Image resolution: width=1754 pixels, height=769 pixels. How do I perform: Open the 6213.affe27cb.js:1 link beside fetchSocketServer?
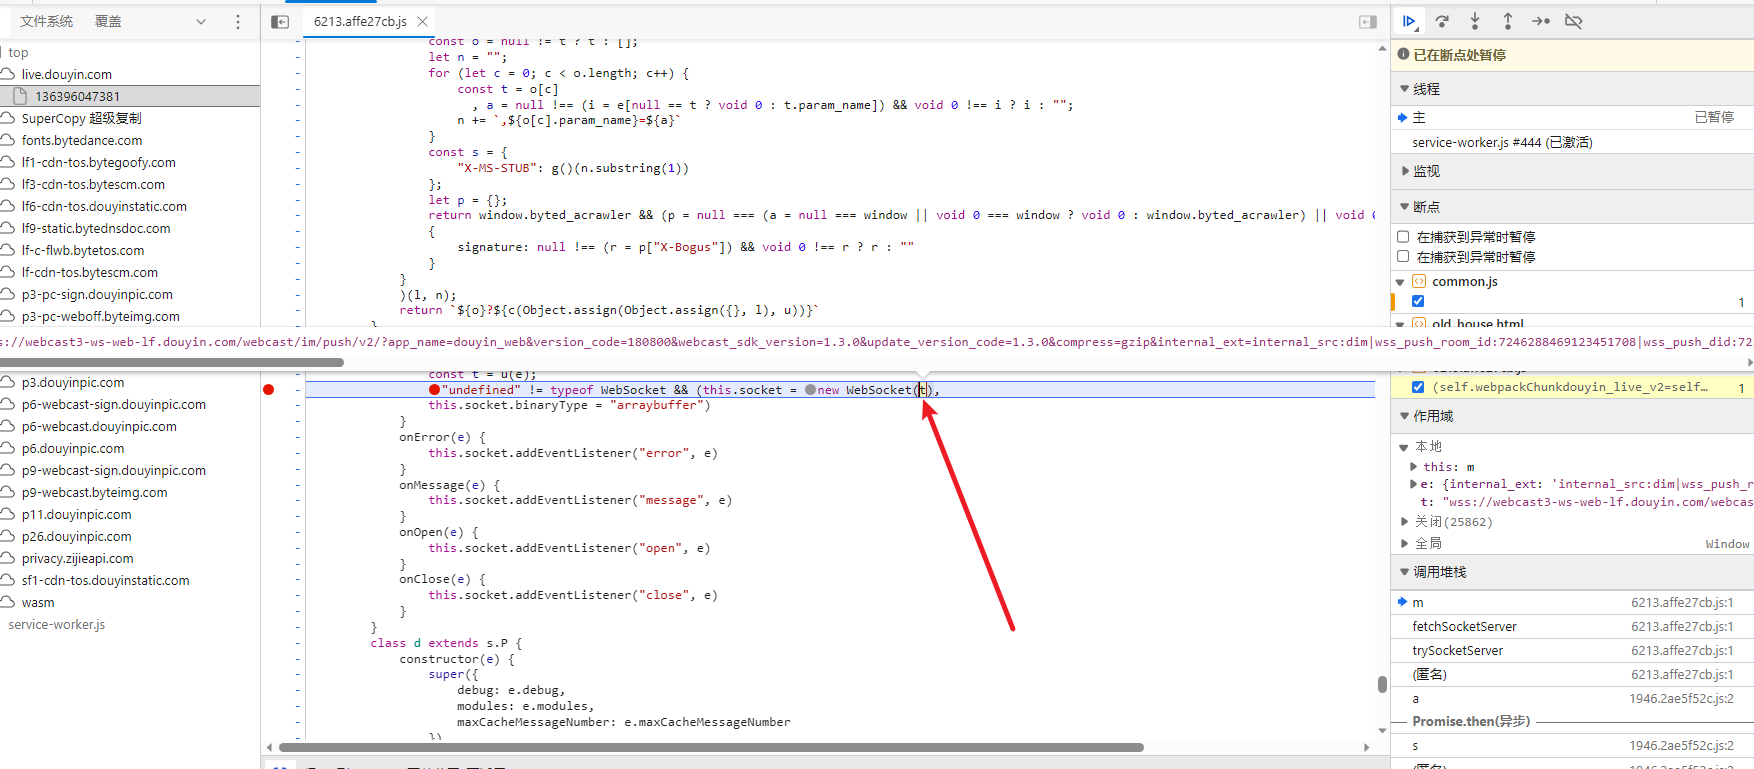1682,626
